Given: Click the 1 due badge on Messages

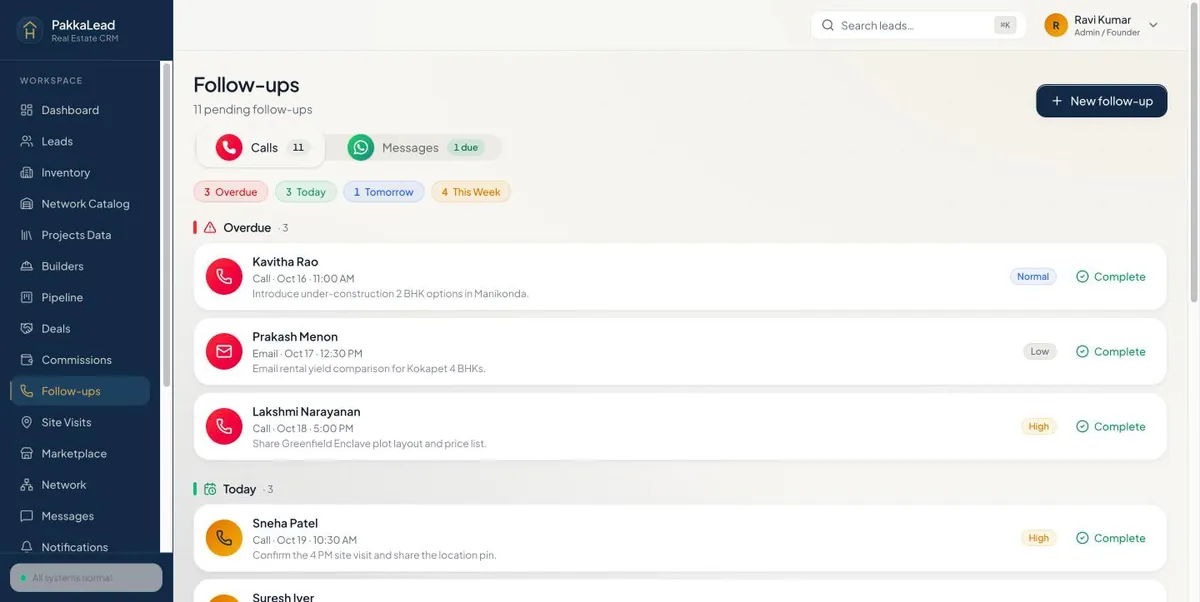Looking at the screenshot, I should [465, 148].
